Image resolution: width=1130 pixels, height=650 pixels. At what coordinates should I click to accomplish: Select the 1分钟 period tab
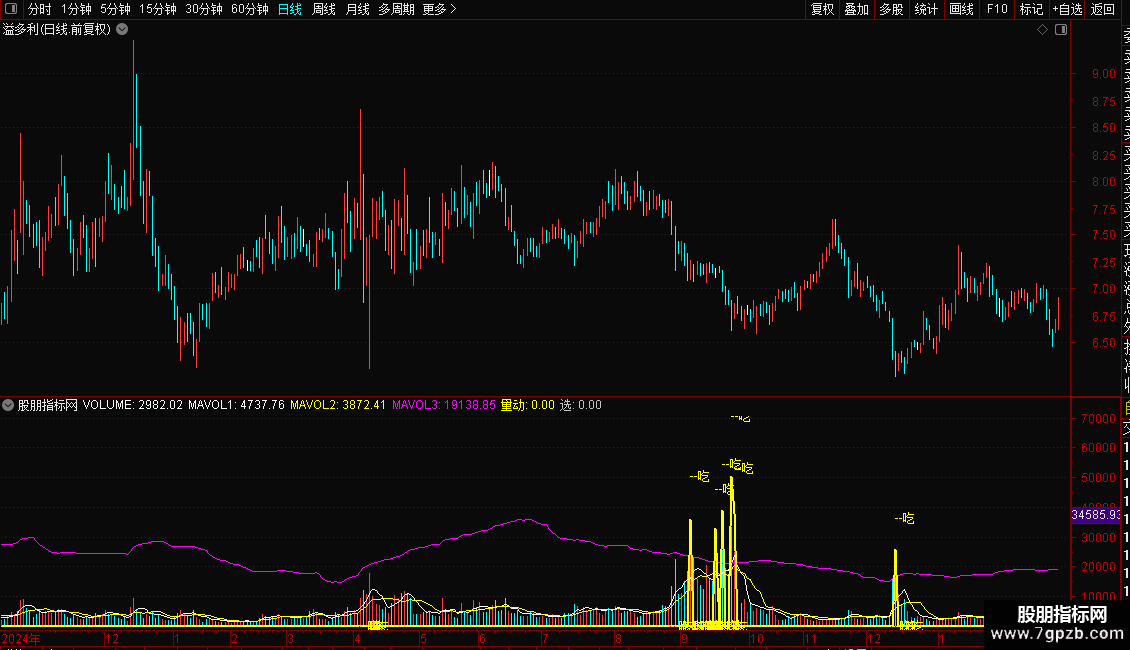pyautogui.click(x=76, y=9)
